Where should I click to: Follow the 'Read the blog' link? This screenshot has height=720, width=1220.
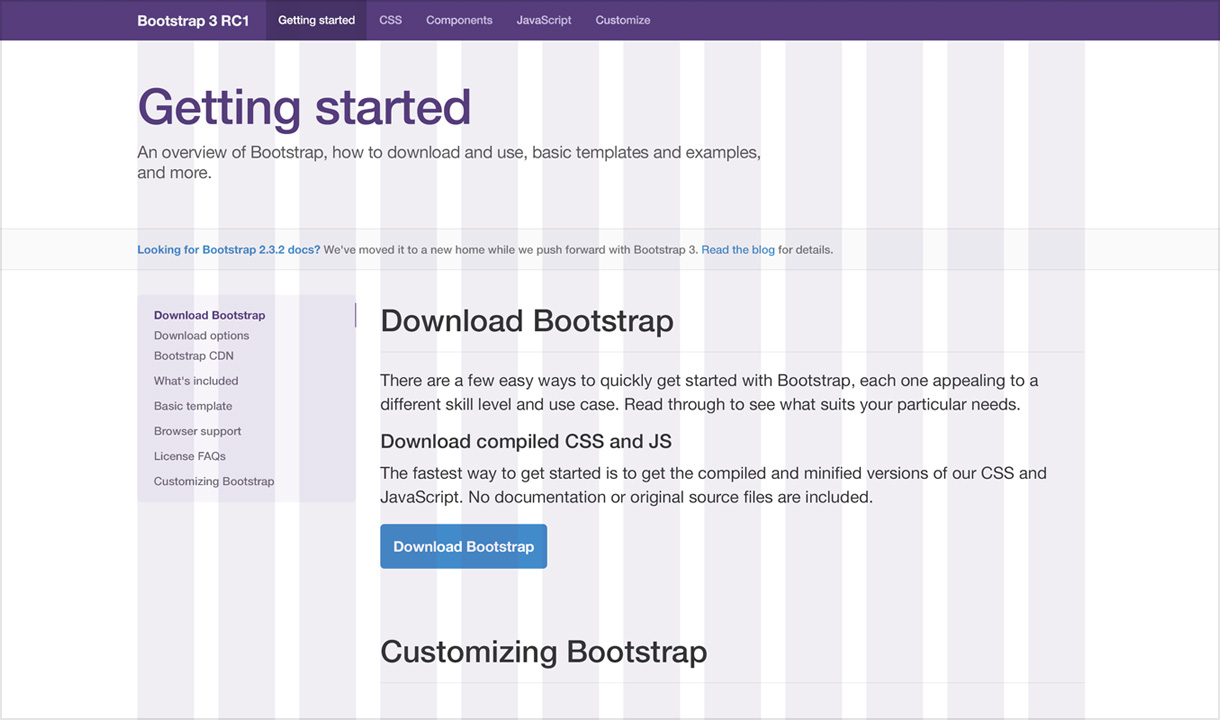click(738, 250)
